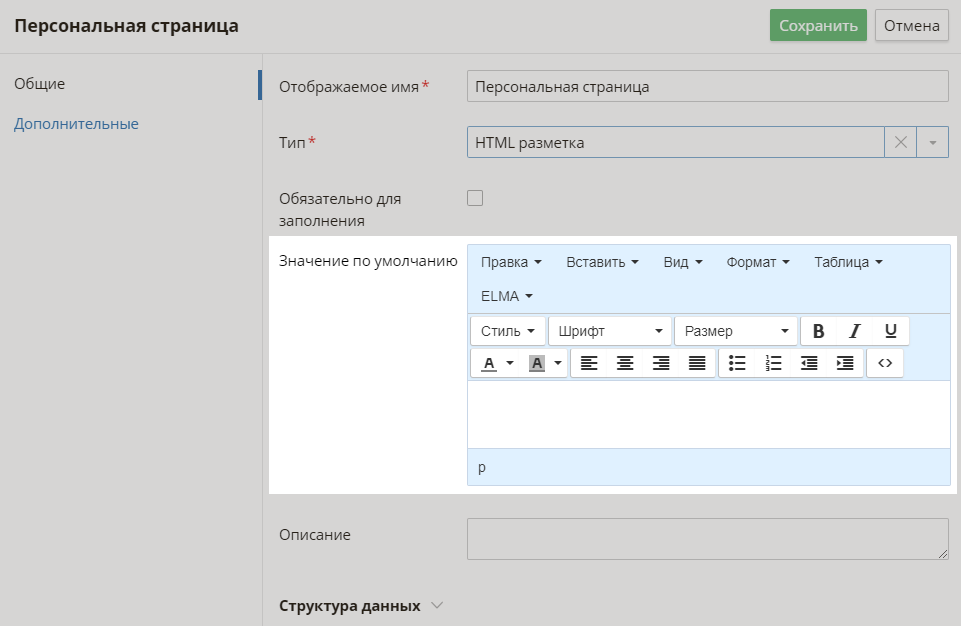961x626 pixels.
Task: Align text right
Action: point(661,363)
